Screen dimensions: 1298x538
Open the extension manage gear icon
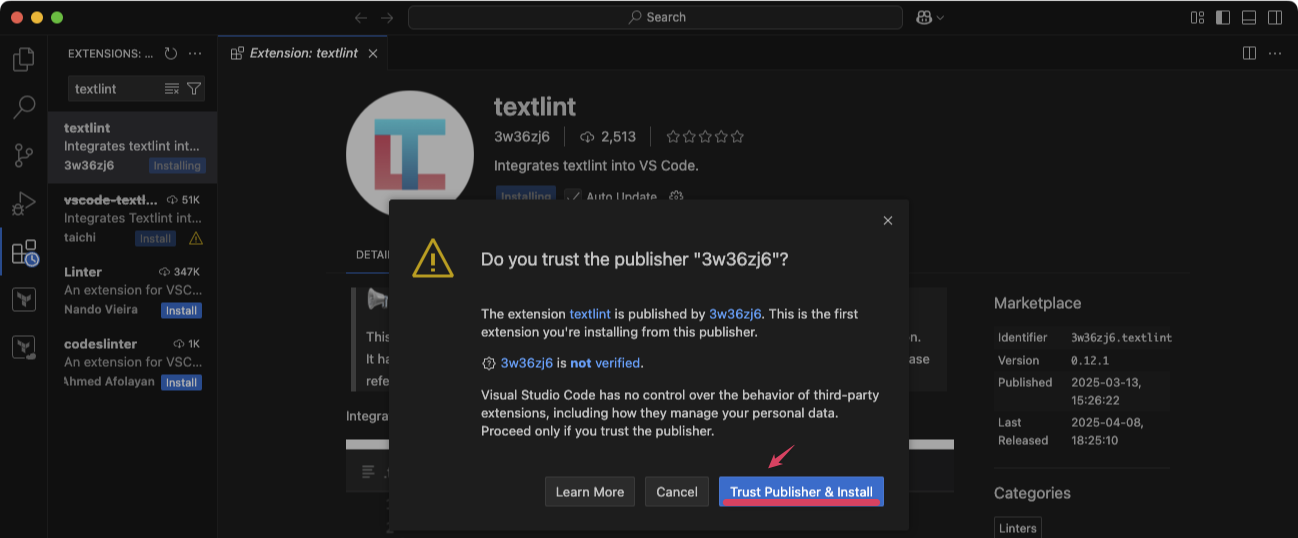point(676,197)
